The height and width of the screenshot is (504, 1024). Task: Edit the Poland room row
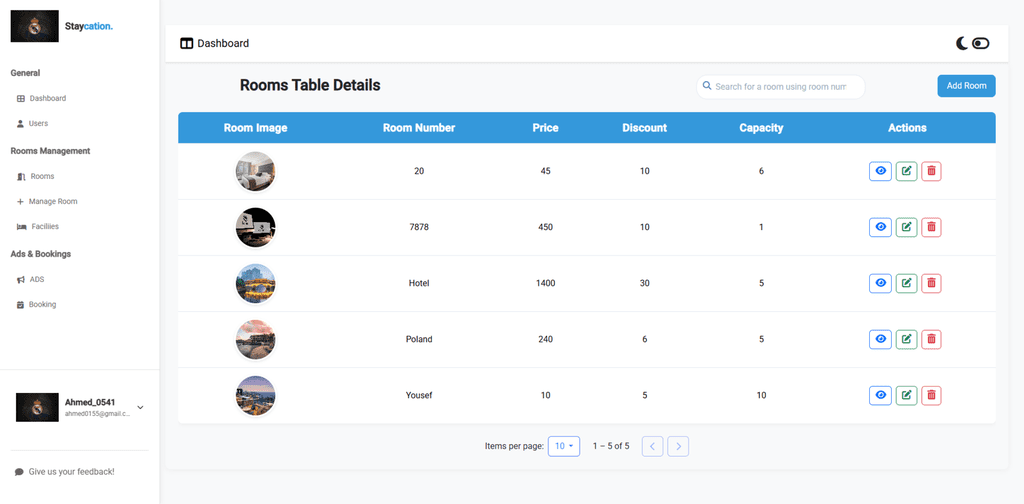coord(906,339)
